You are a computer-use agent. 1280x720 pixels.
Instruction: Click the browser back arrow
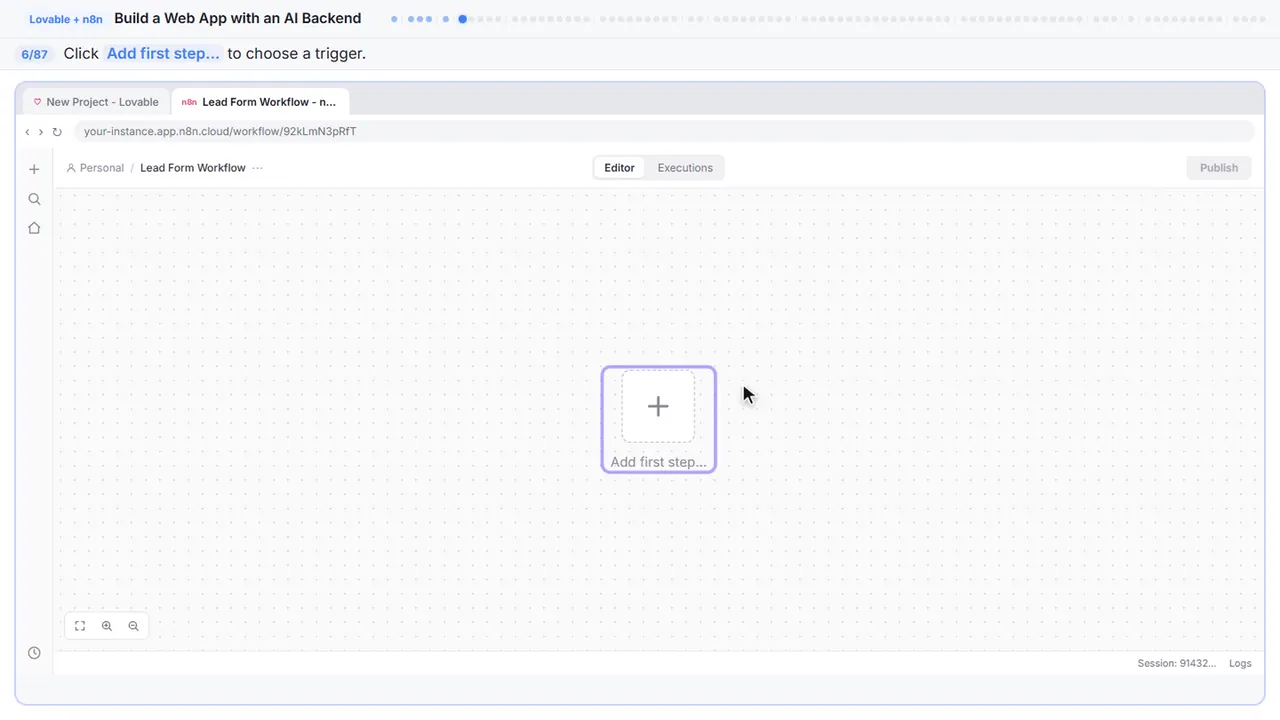(27, 132)
